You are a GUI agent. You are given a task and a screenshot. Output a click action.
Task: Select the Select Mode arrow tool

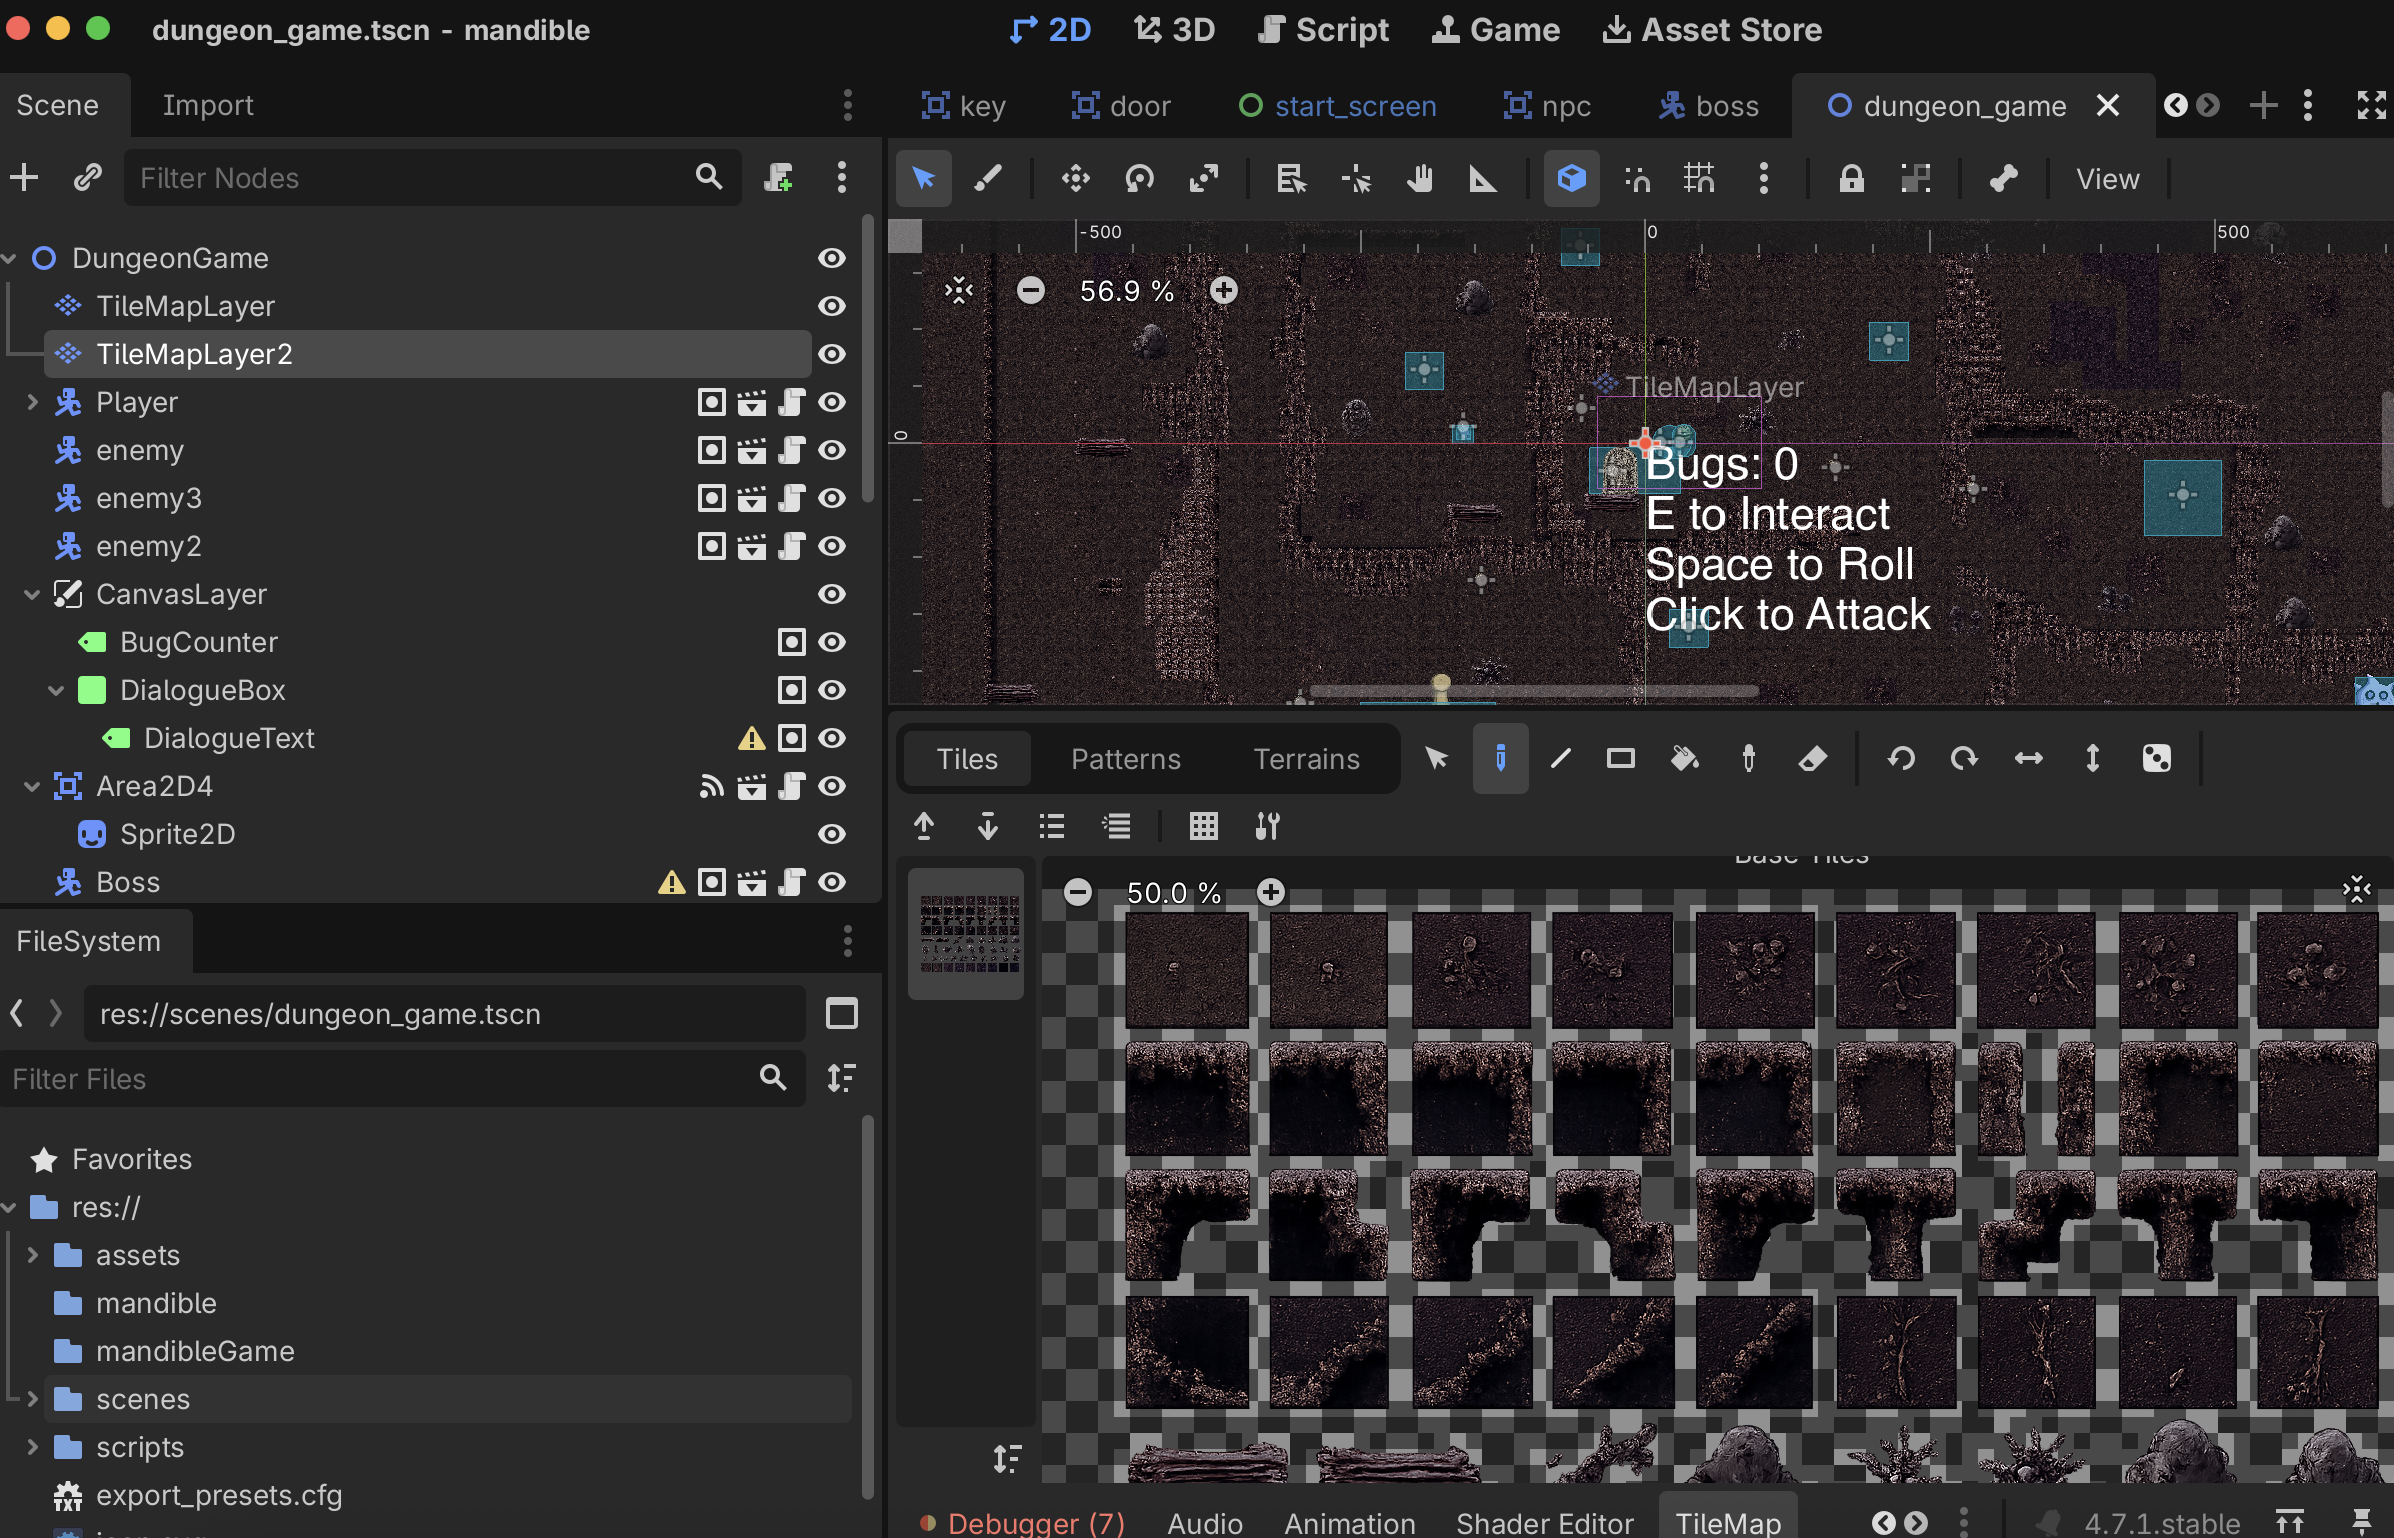(x=923, y=179)
